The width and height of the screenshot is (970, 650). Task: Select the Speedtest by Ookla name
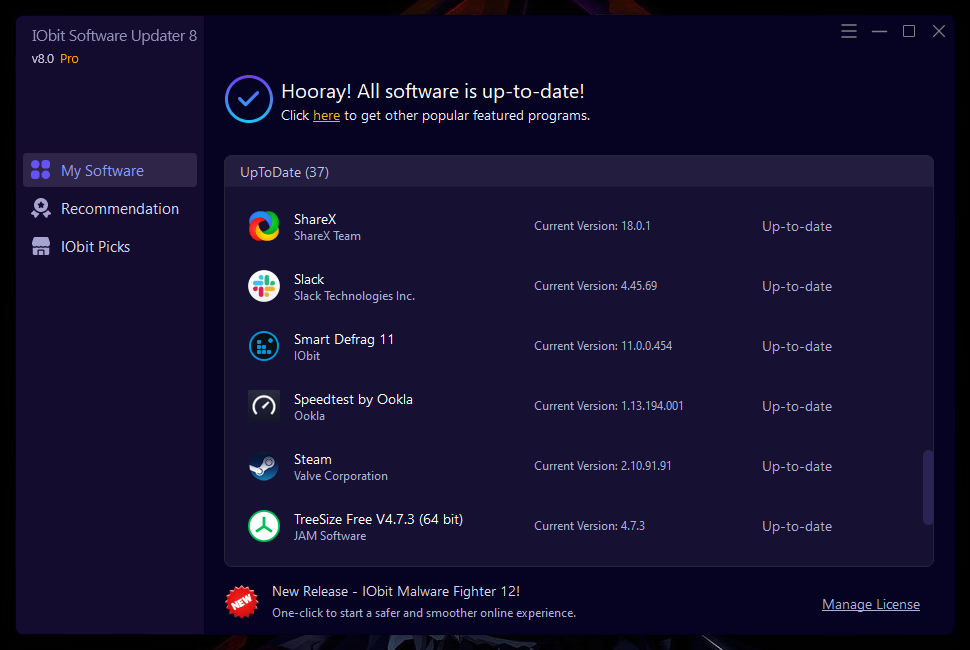tap(353, 400)
